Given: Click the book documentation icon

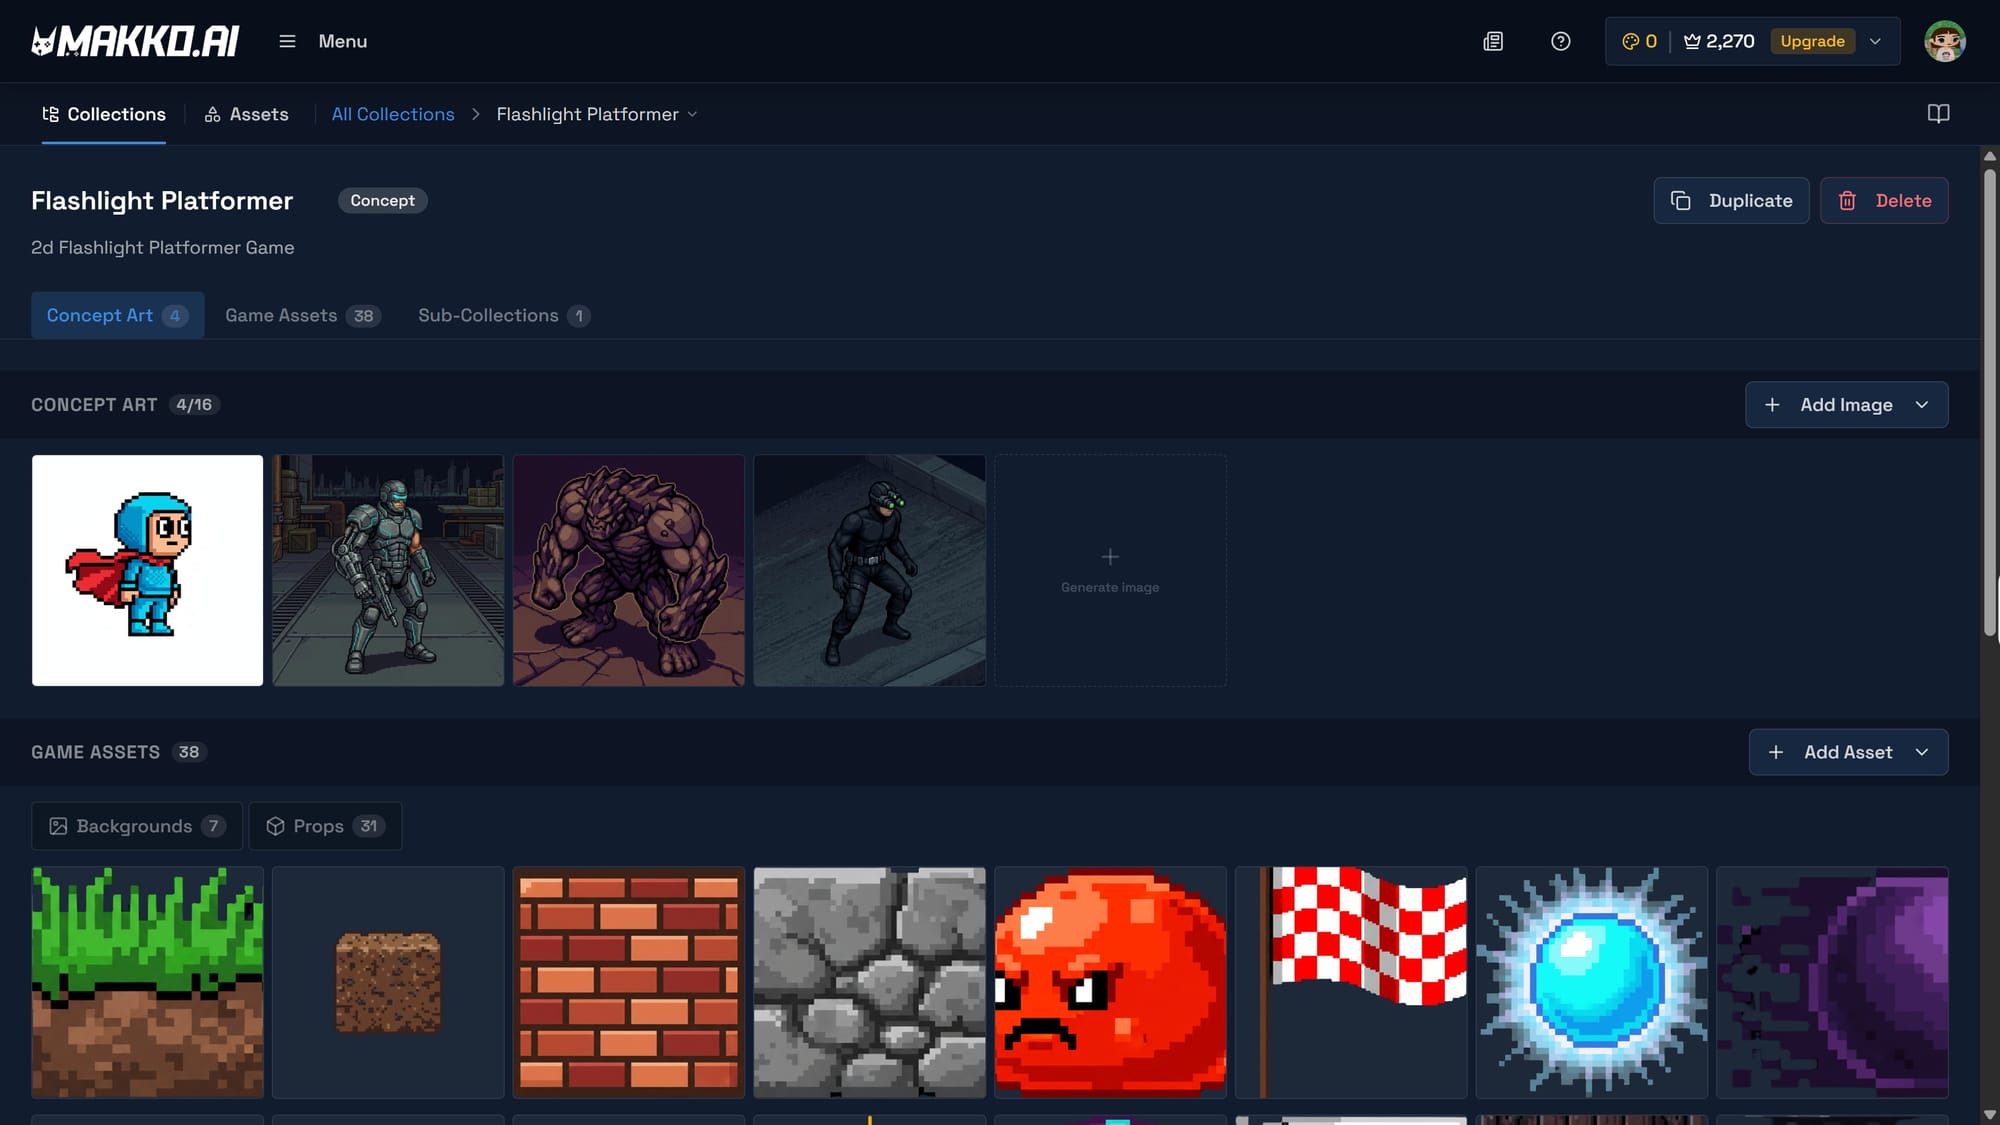Looking at the screenshot, I should 1938,114.
